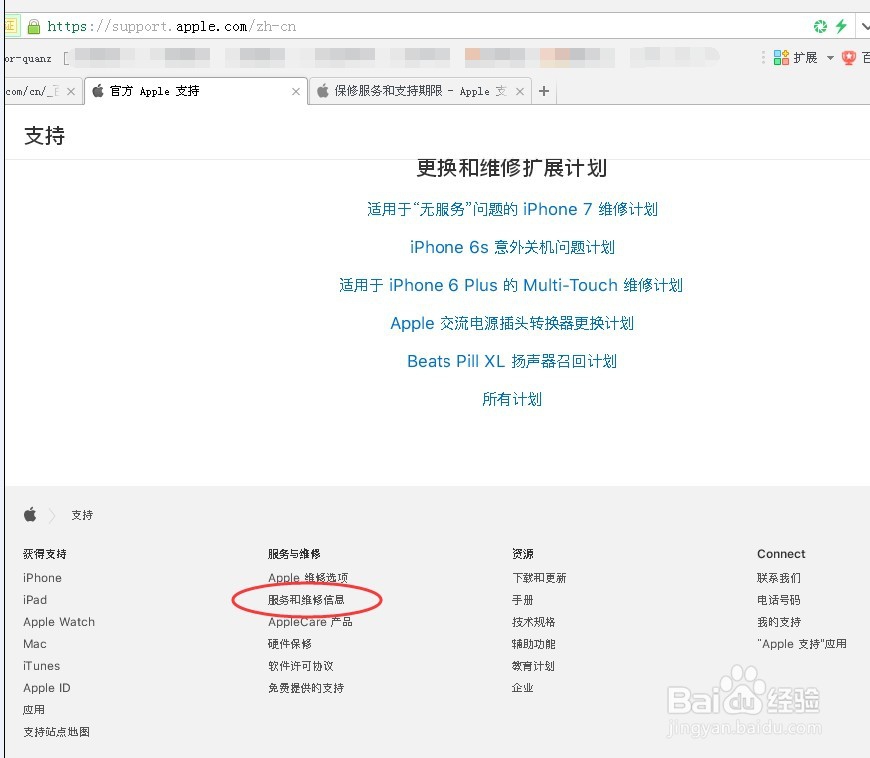
Task: Open the 手册 link
Action: pyautogui.click(x=522, y=600)
